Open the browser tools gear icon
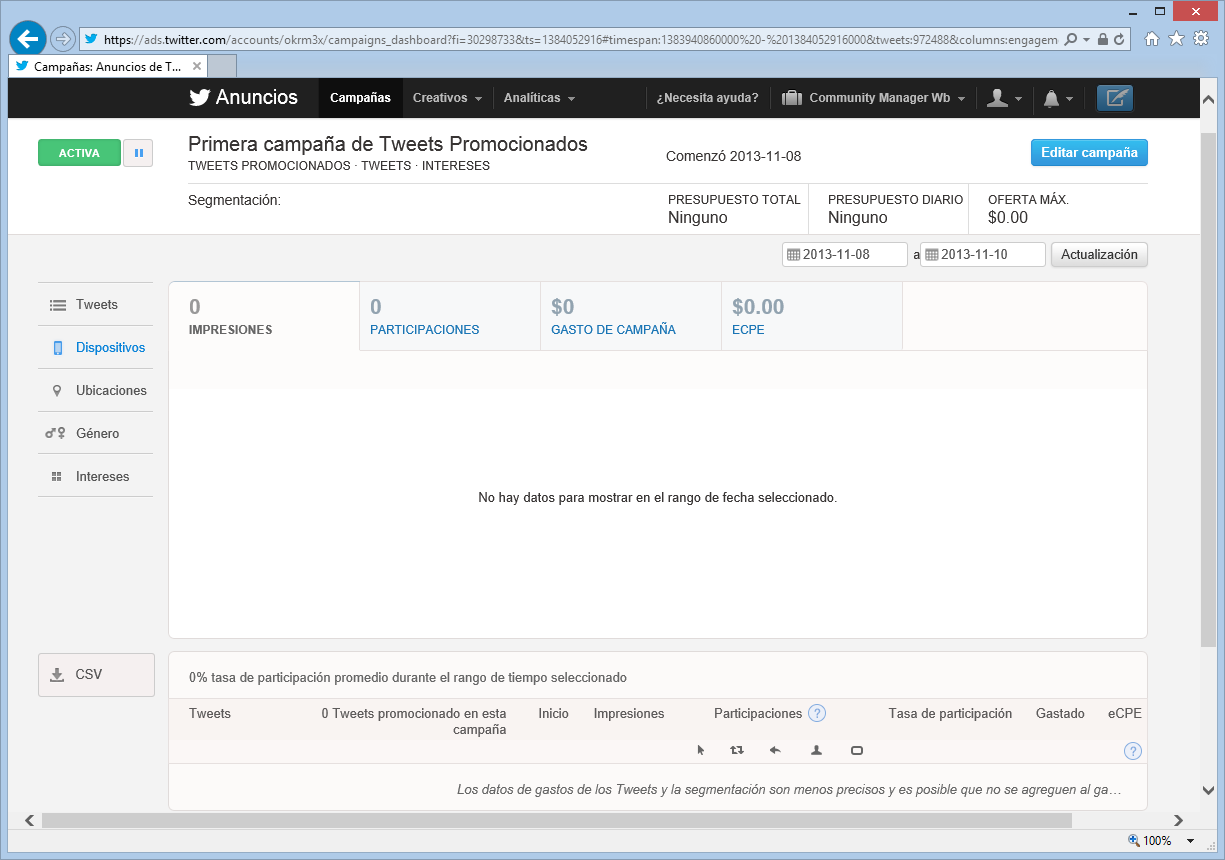Viewport: 1225px width, 860px height. tap(1199, 38)
